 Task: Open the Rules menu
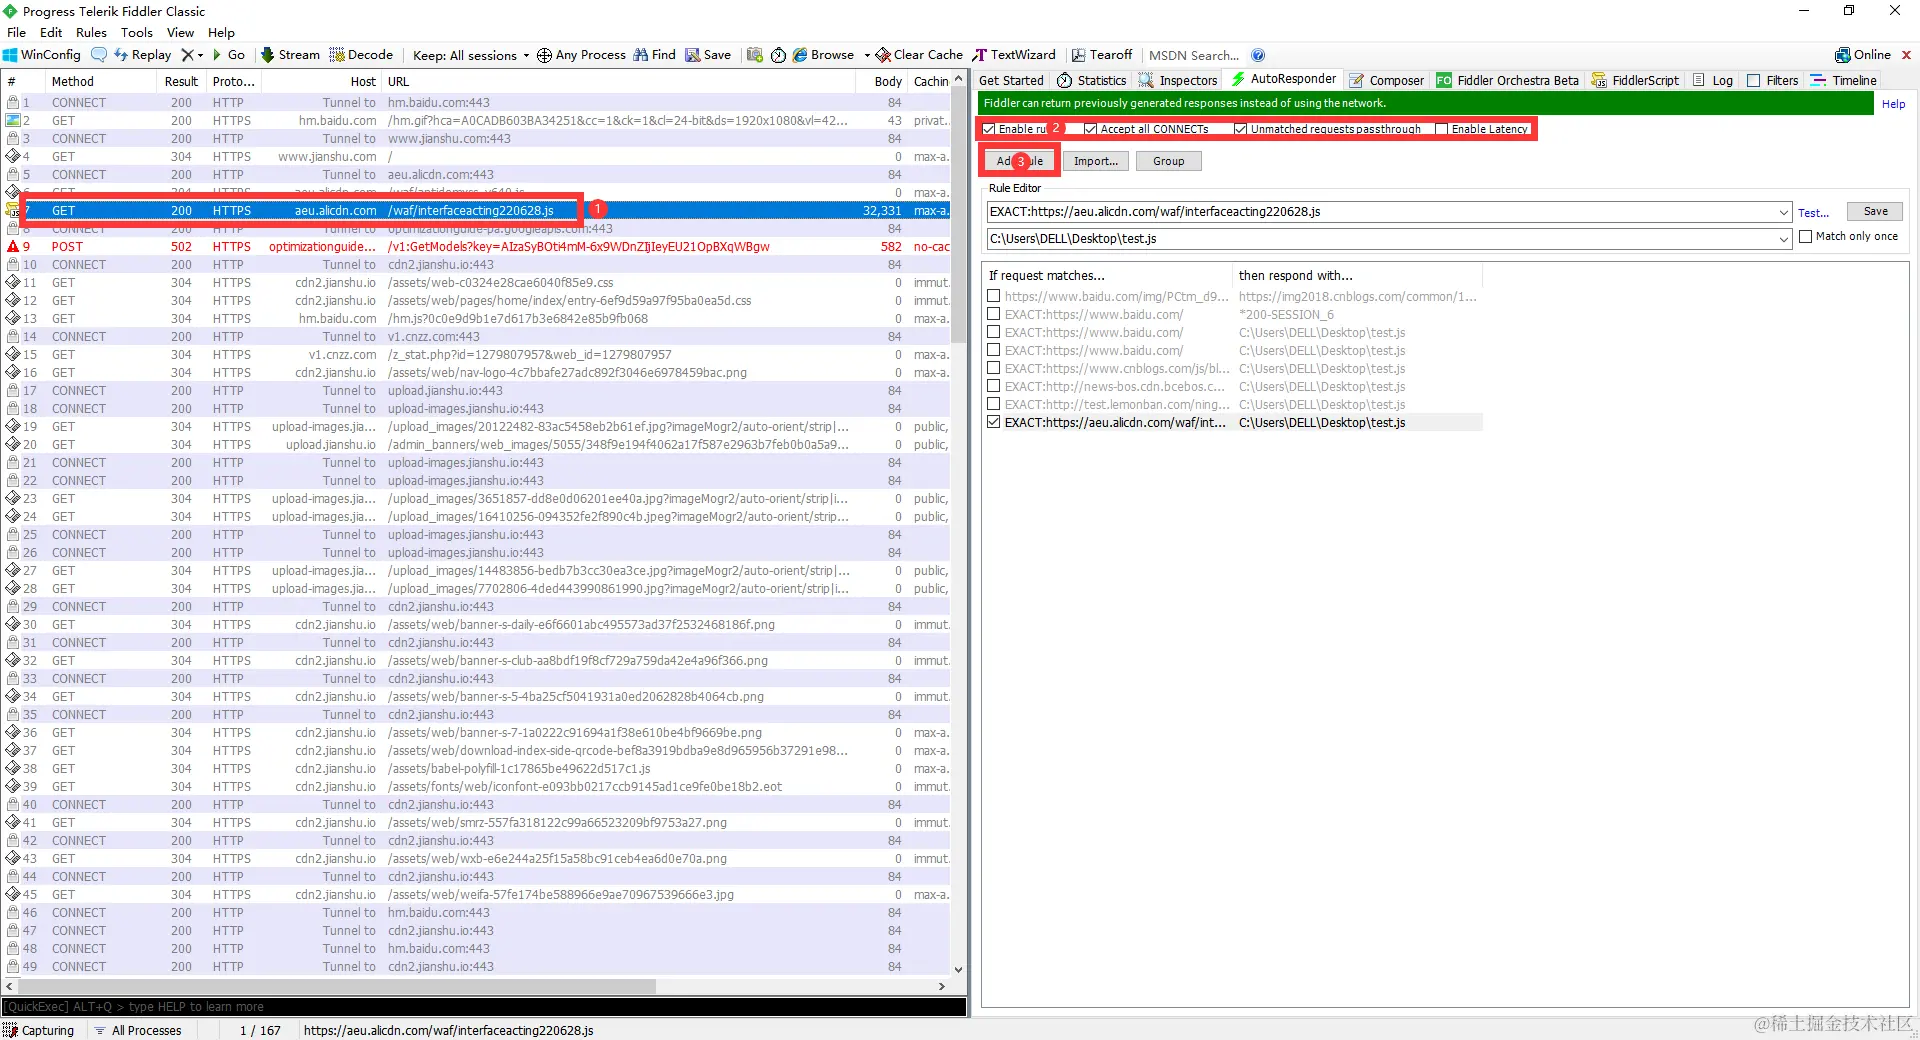pyautogui.click(x=91, y=32)
